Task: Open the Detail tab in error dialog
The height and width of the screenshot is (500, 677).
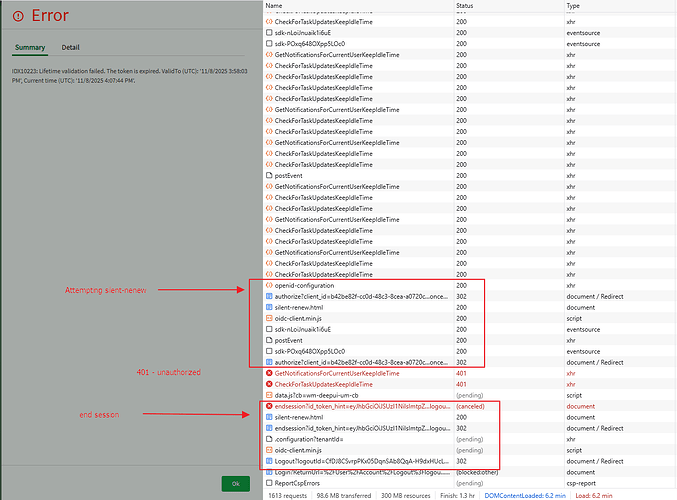Action: coord(70,47)
